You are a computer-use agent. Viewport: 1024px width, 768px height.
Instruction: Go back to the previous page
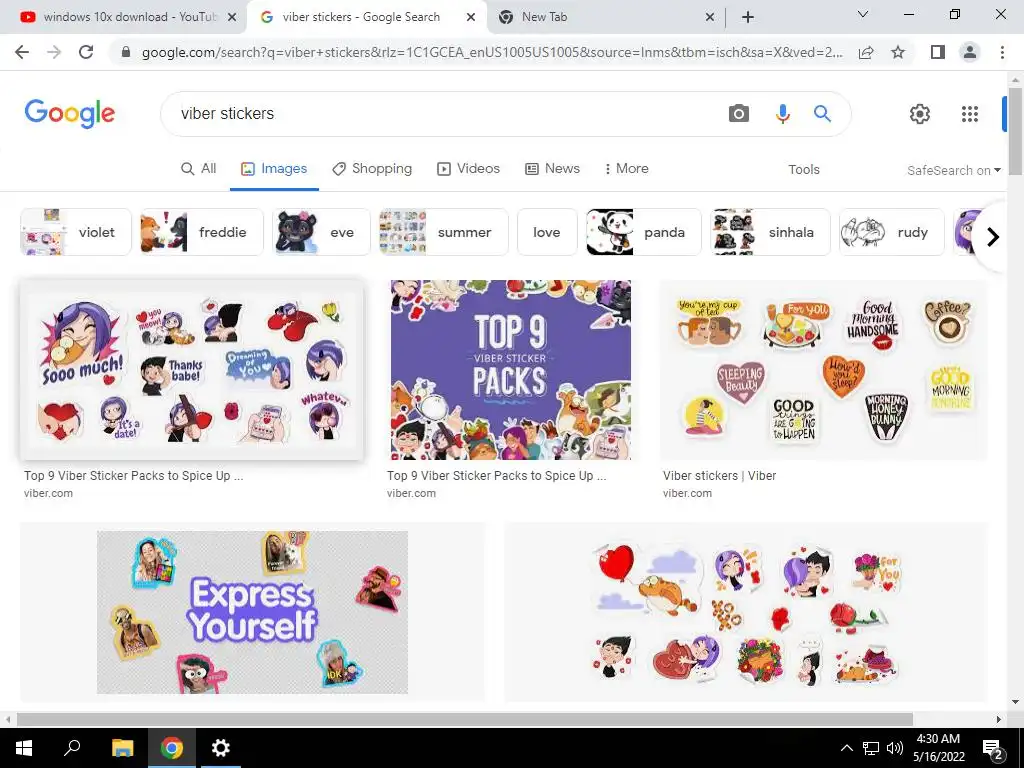point(22,52)
